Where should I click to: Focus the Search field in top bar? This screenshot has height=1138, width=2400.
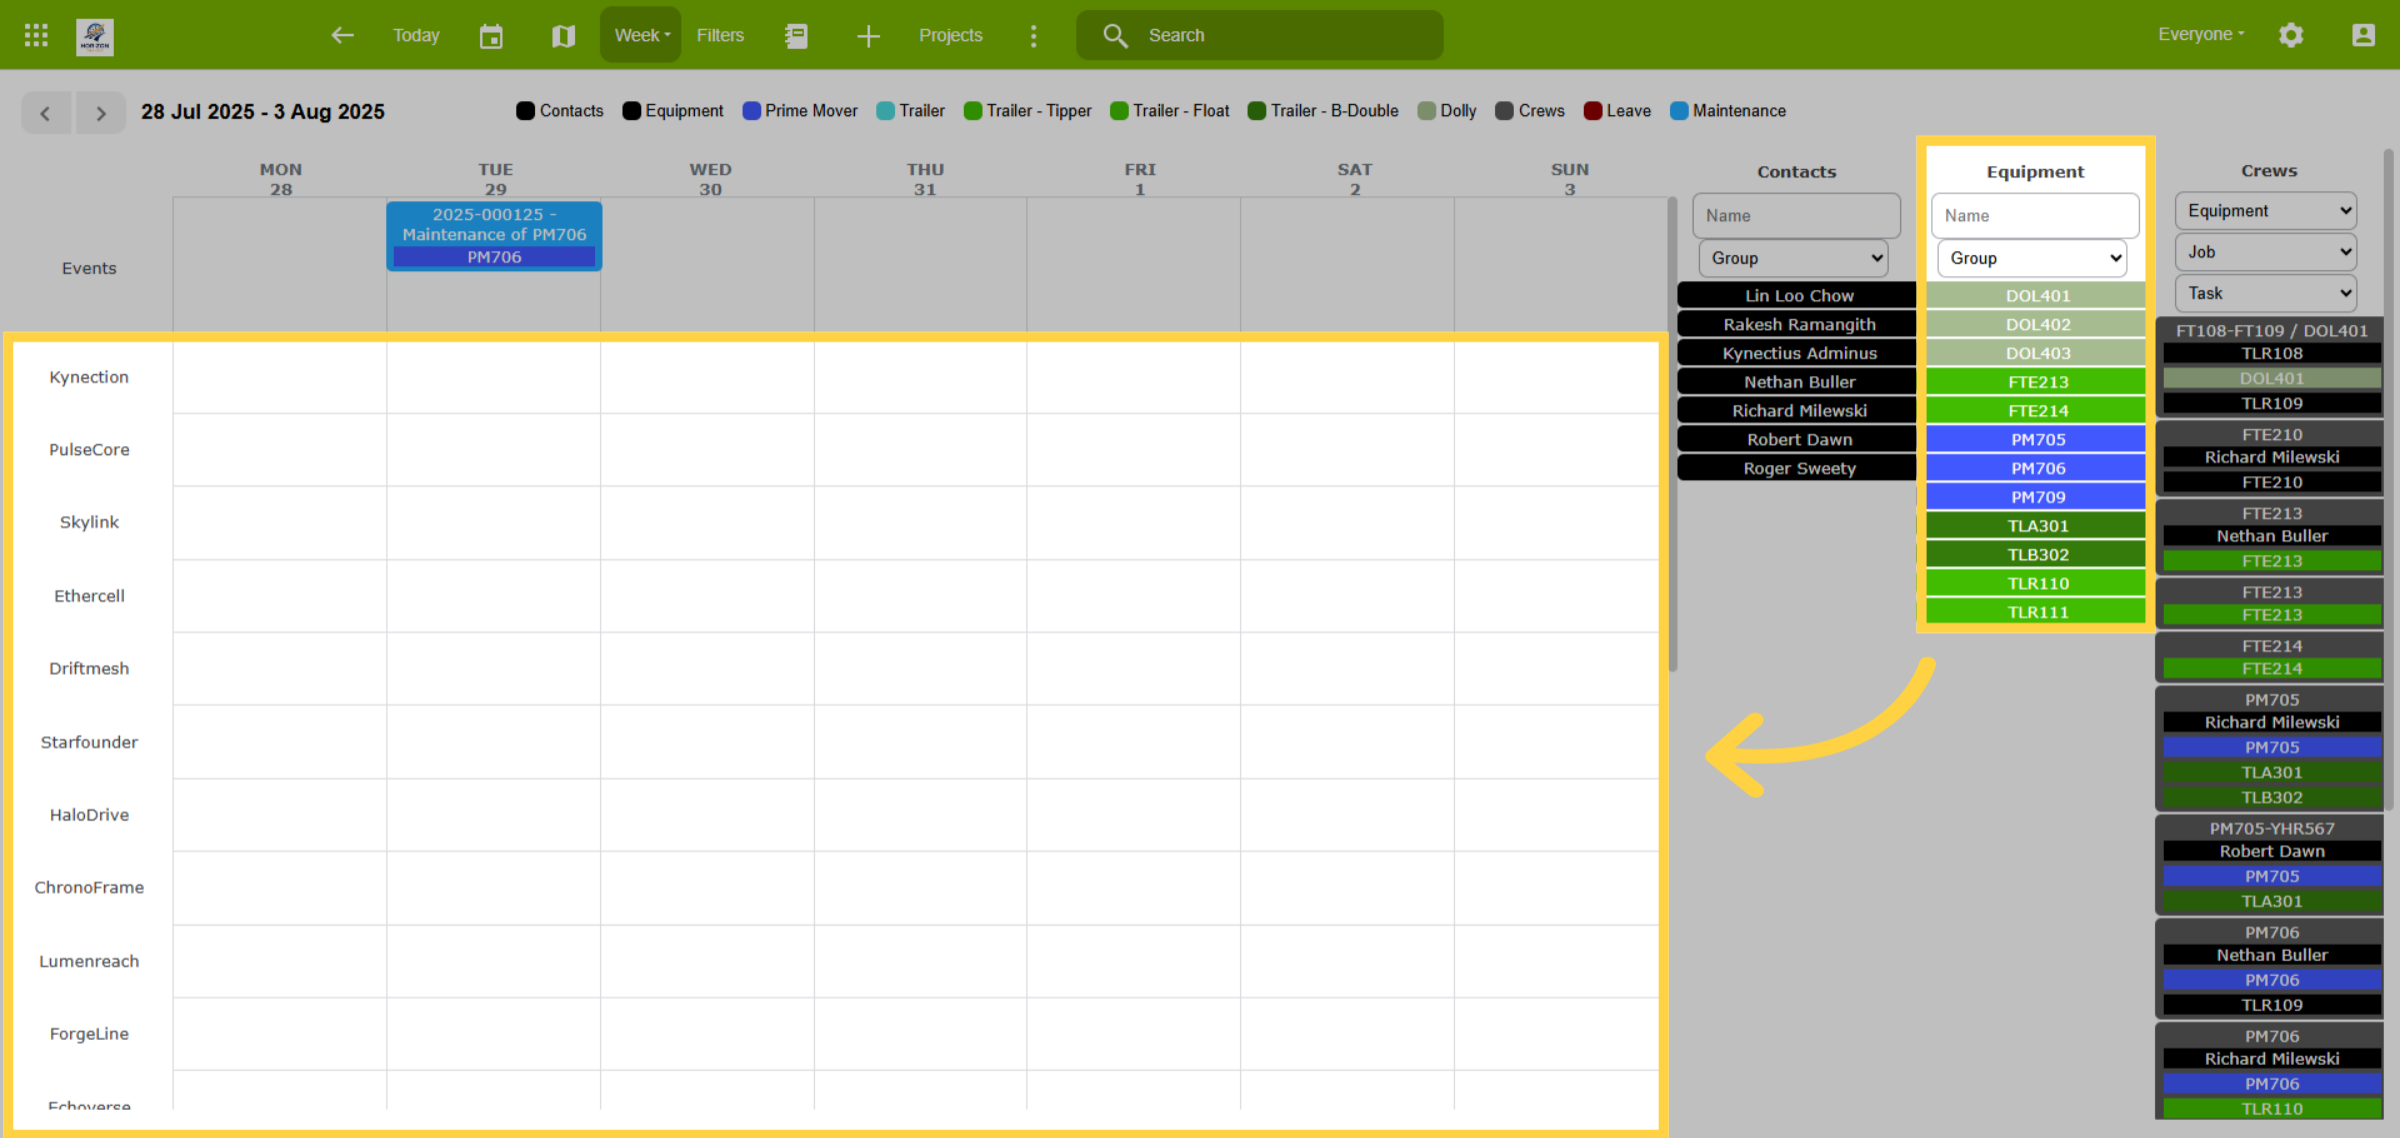coord(1260,35)
